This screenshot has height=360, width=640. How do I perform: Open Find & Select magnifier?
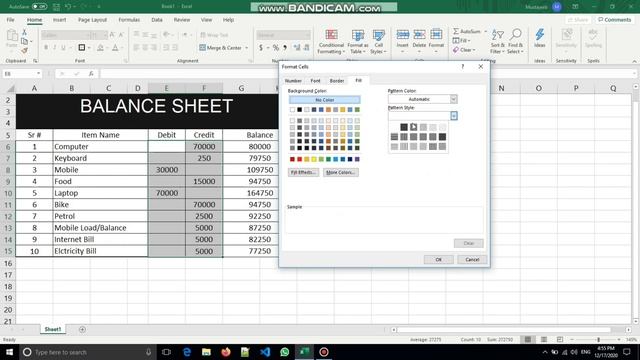[x=516, y=41]
